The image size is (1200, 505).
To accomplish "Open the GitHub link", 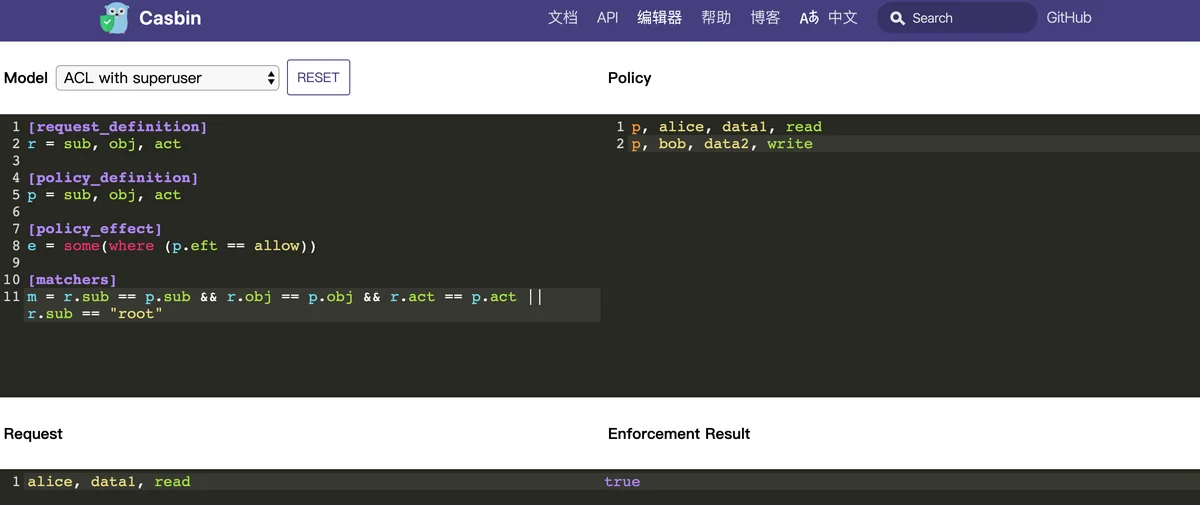I will point(1069,18).
